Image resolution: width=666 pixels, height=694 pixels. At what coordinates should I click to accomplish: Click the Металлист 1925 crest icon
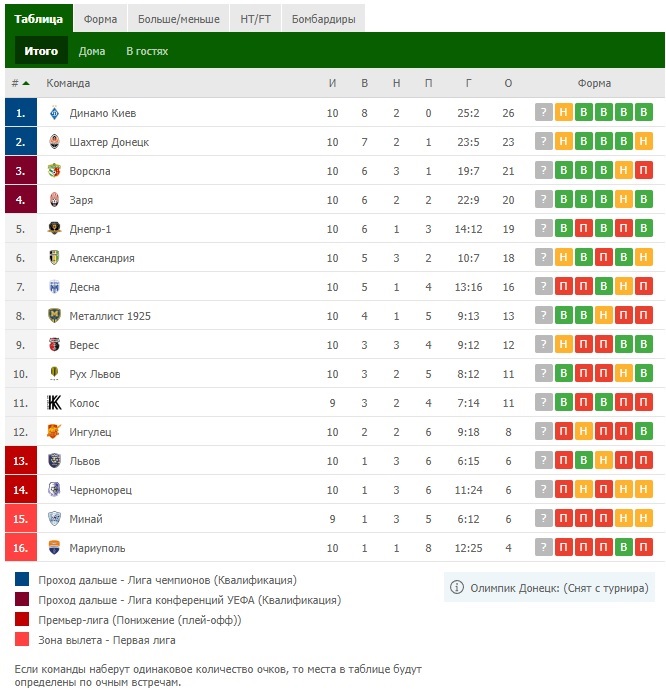(54, 316)
